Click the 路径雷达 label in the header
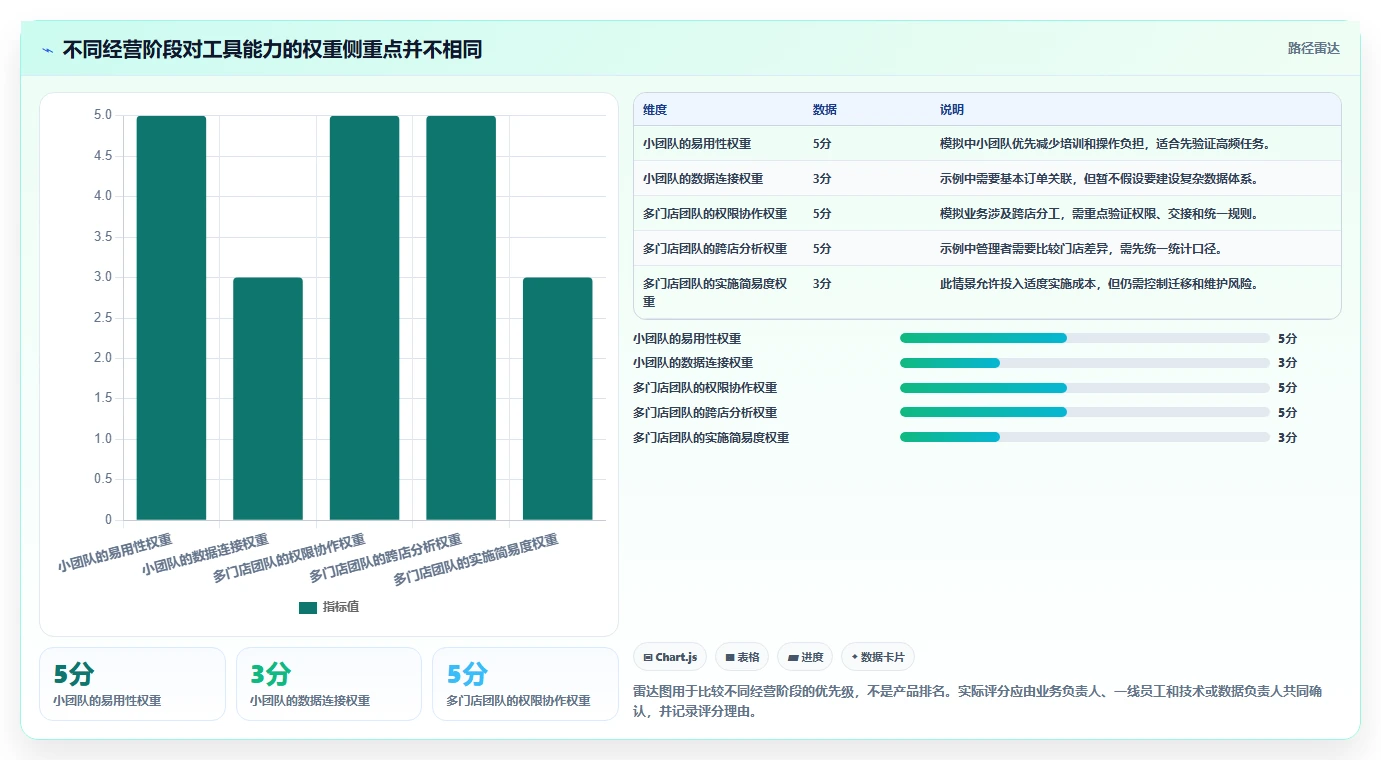Viewport: 1381px width, 760px height. [1313, 48]
